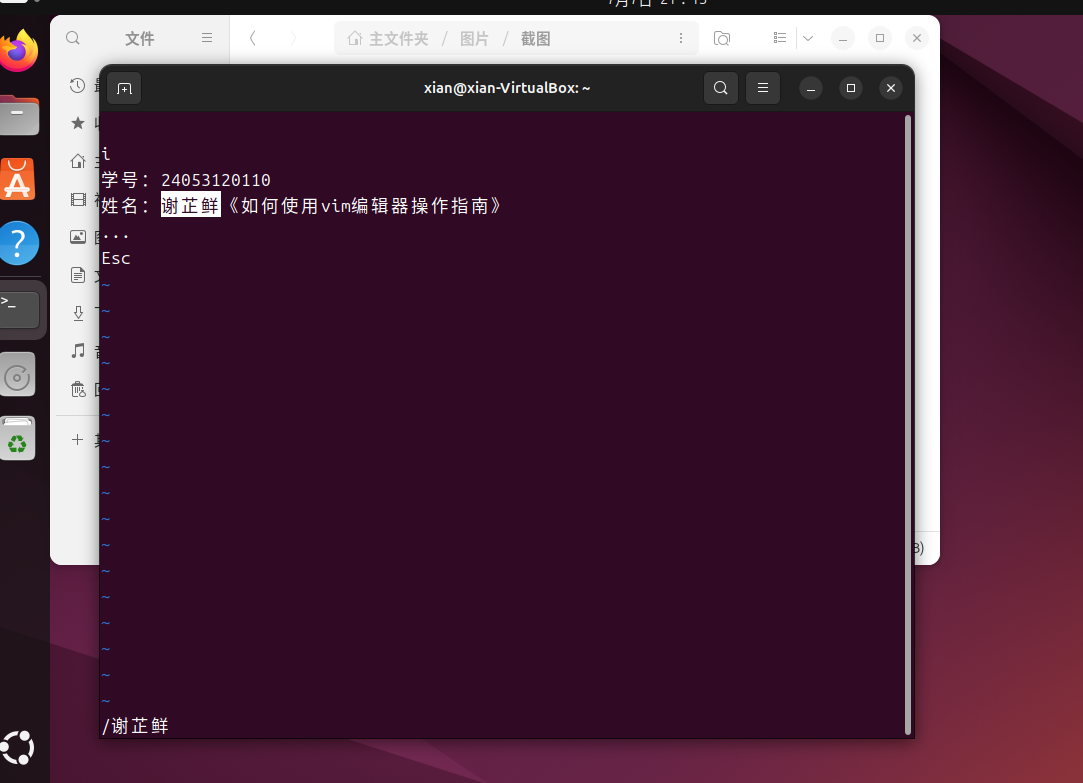Launch Firefox from the dock
This screenshot has width=1083, height=783.
[19, 50]
